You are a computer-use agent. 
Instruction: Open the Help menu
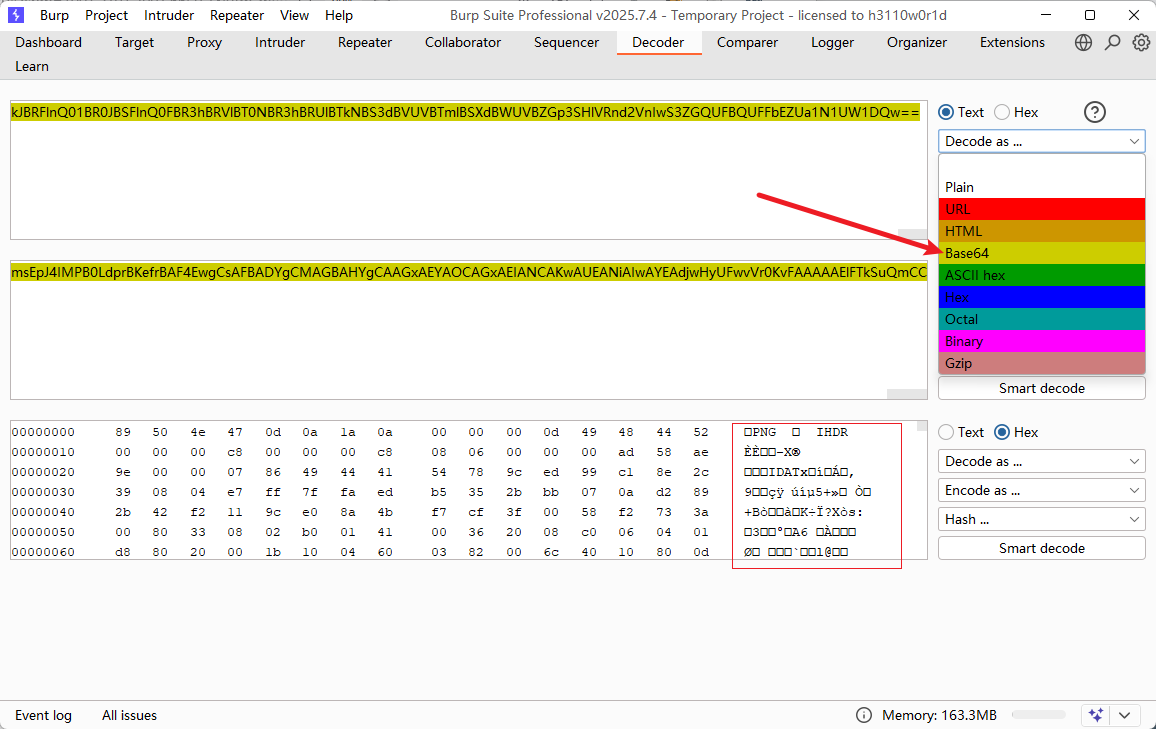(338, 15)
